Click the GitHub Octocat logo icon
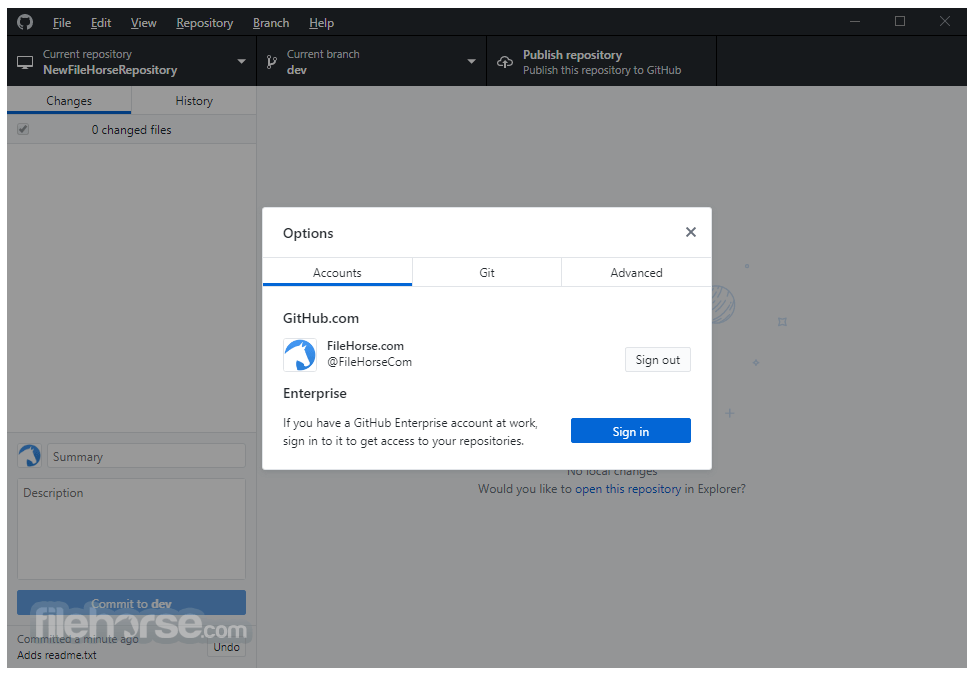The height and width of the screenshot is (674, 972). (25, 23)
